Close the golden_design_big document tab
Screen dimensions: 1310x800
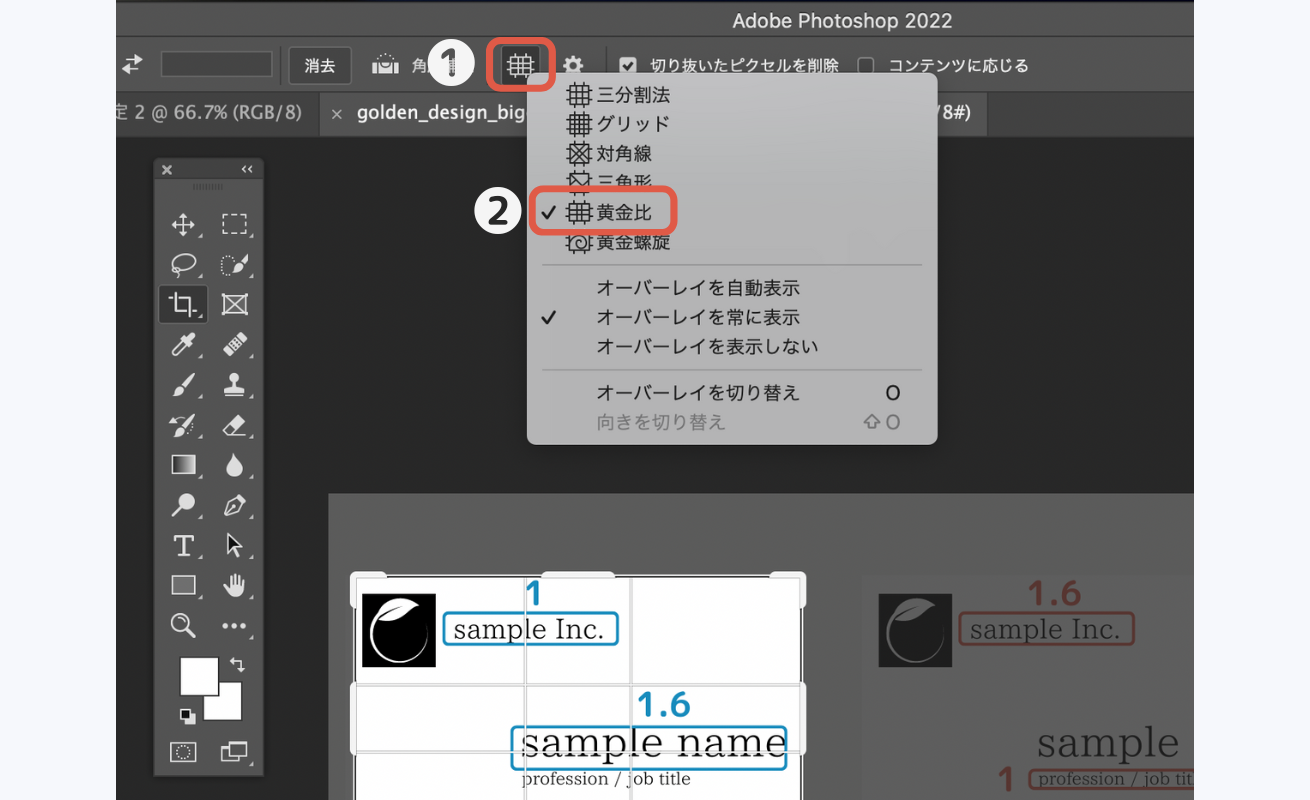click(338, 114)
